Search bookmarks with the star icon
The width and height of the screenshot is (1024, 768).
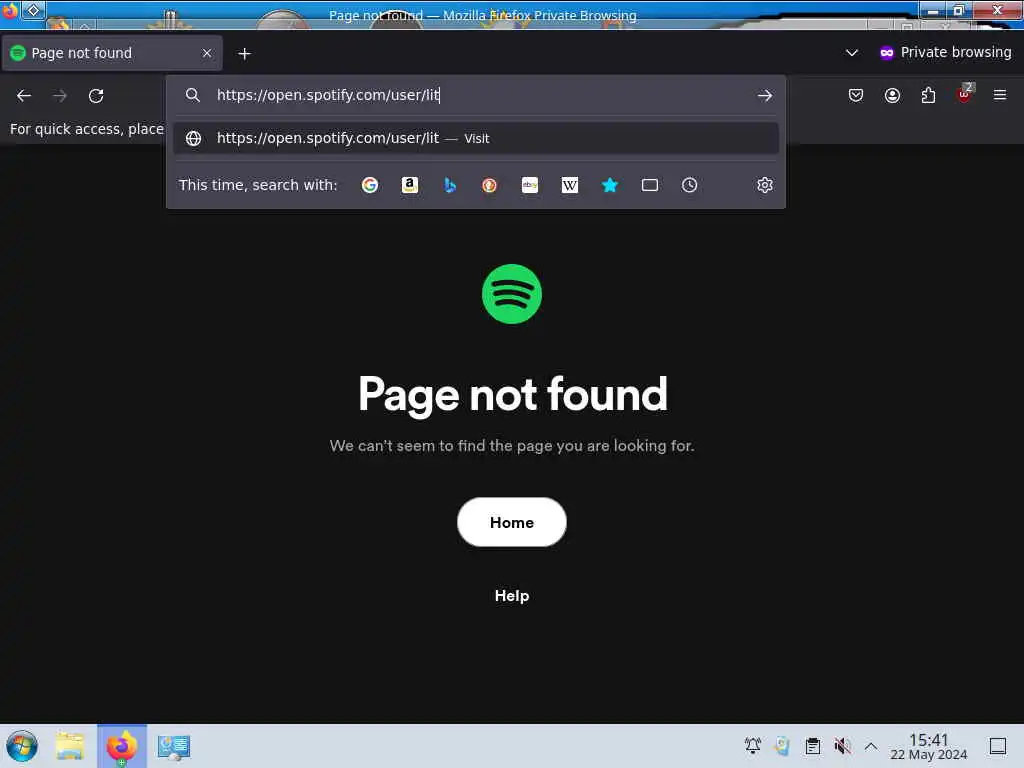pos(610,185)
